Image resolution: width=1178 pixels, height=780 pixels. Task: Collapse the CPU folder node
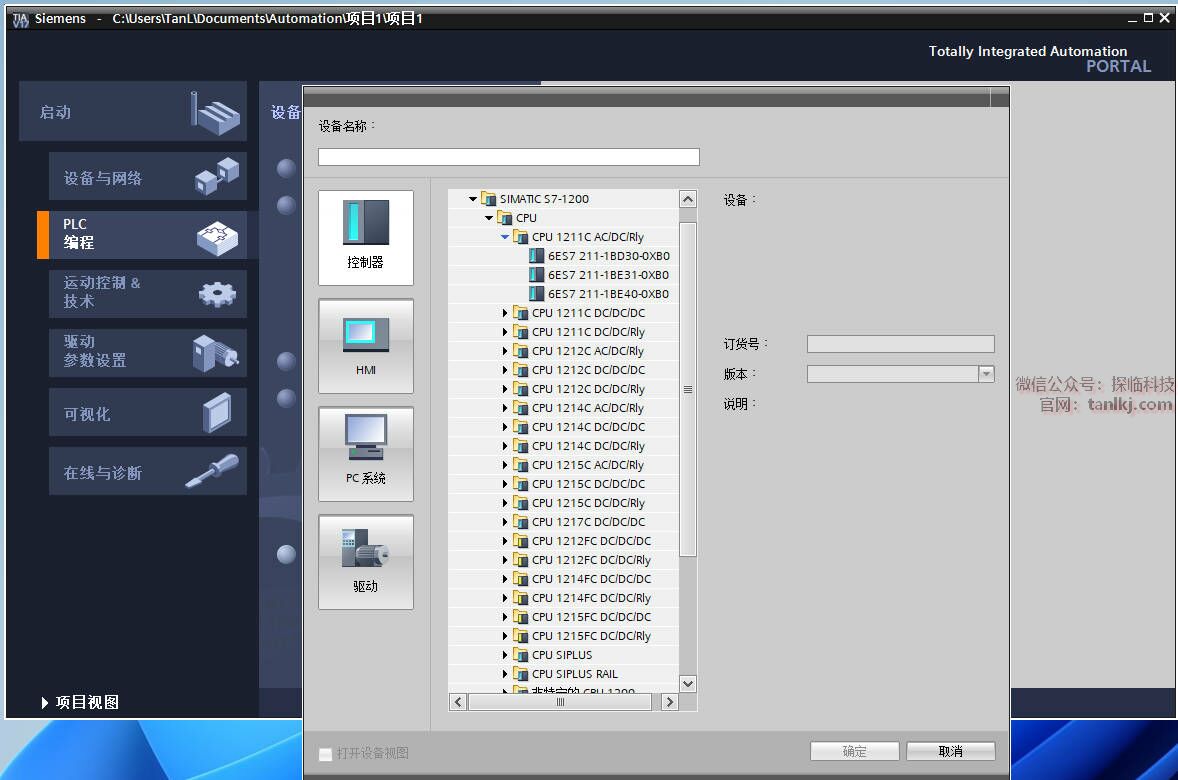(489, 218)
